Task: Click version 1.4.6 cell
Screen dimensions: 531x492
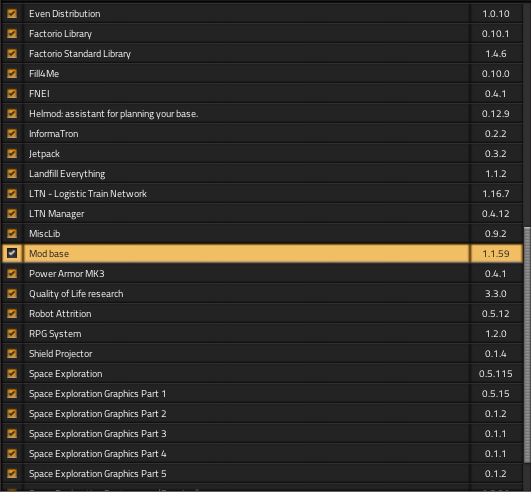Action: click(496, 54)
